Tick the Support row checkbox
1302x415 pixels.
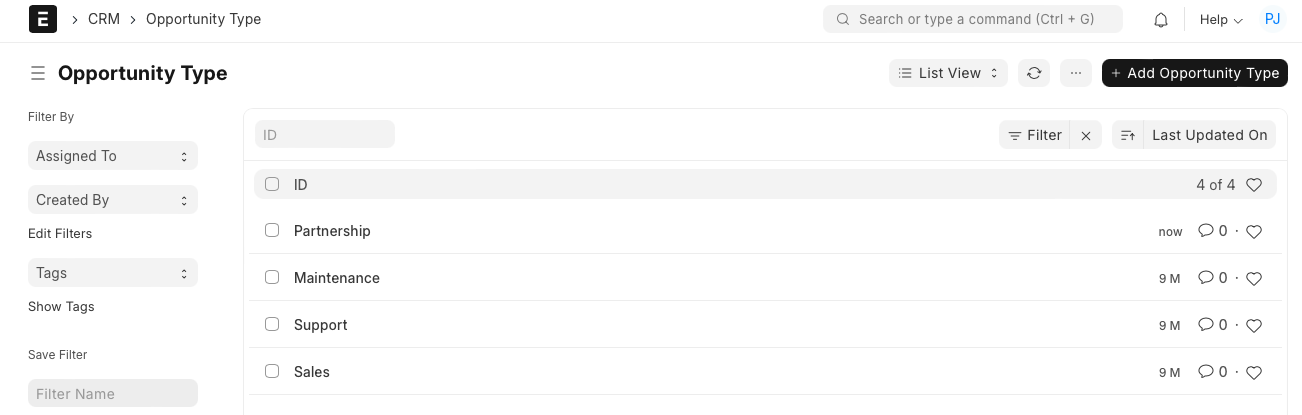click(x=272, y=324)
